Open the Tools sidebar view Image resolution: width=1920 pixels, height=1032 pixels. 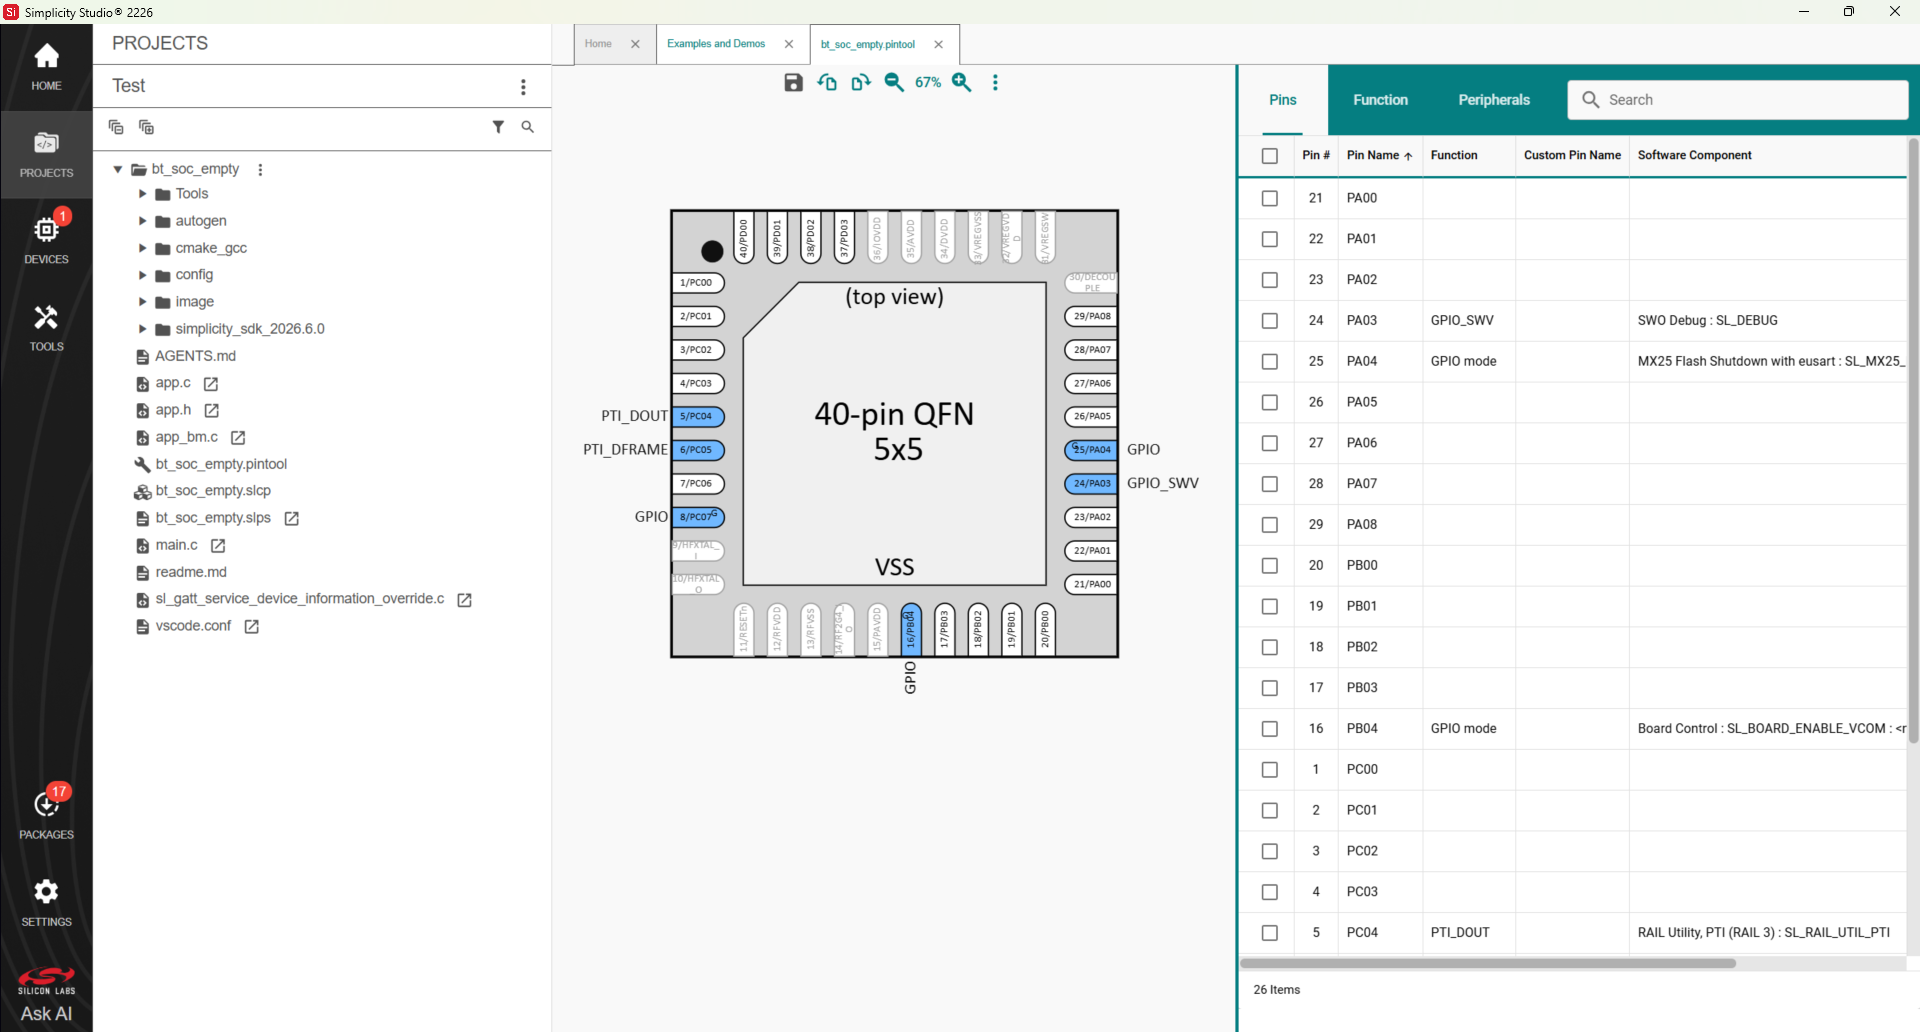[46, 328]
